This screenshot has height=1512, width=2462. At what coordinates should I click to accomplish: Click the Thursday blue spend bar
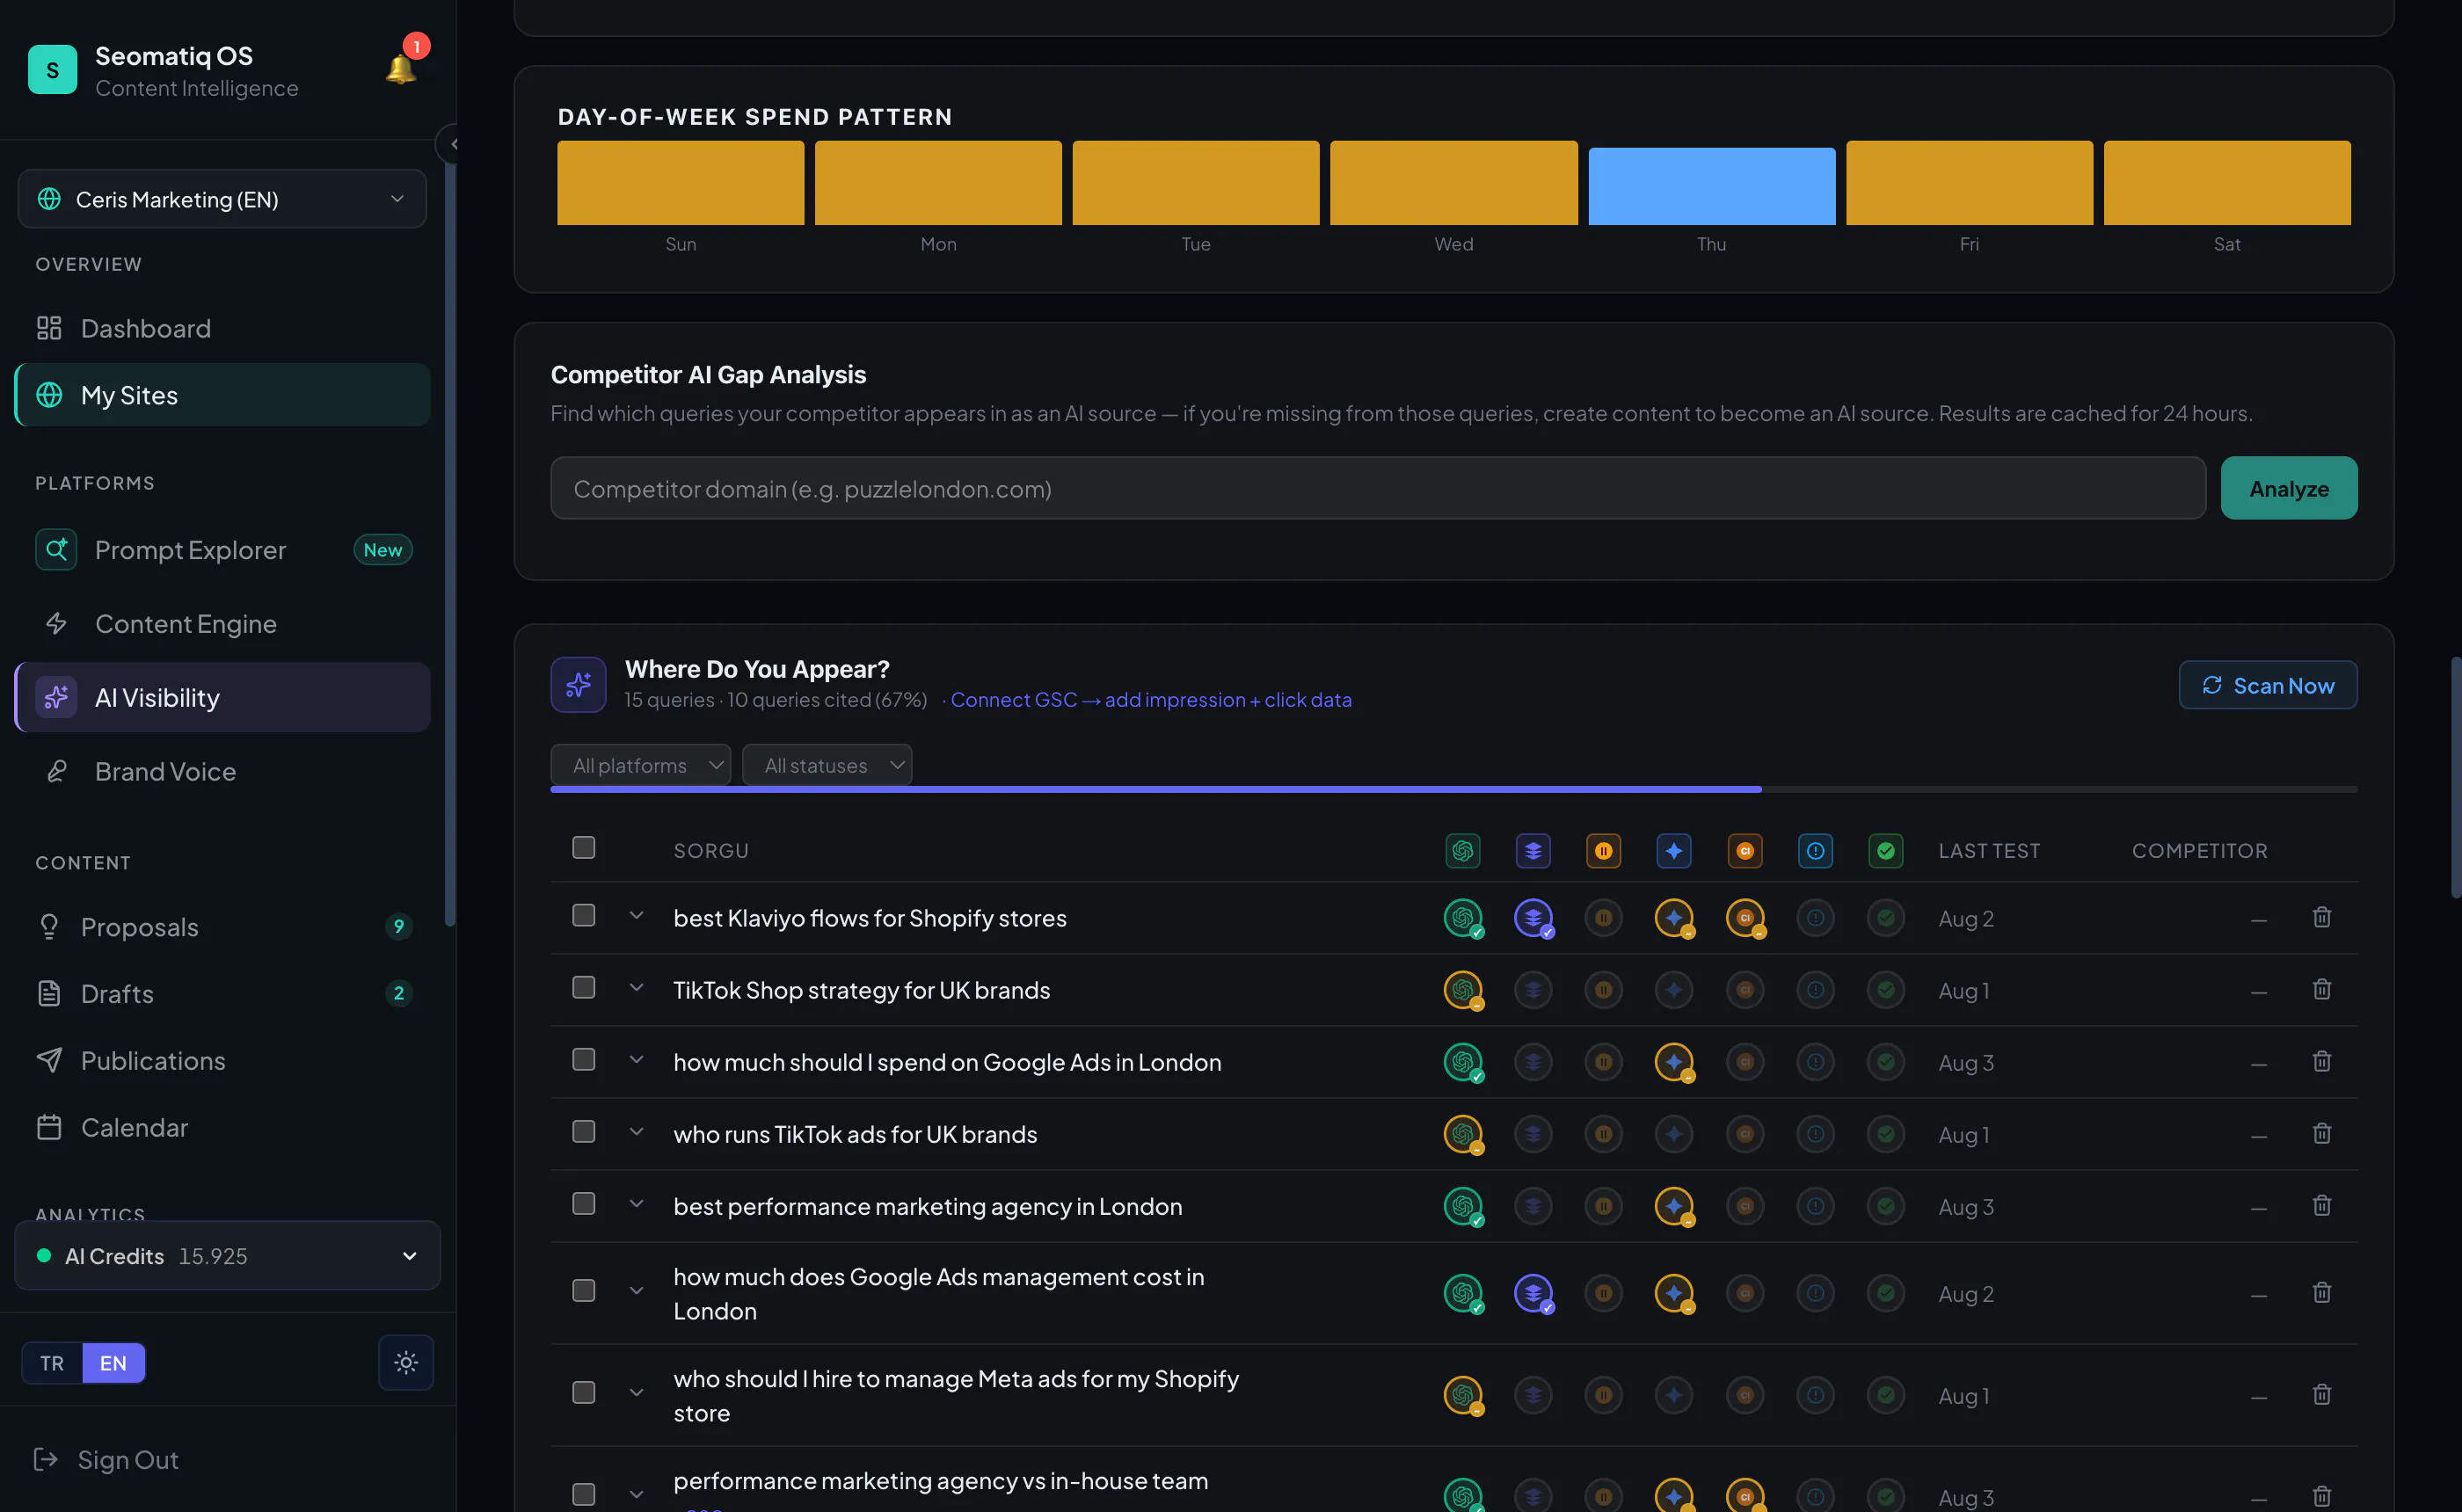click(x=1711, y=187)
